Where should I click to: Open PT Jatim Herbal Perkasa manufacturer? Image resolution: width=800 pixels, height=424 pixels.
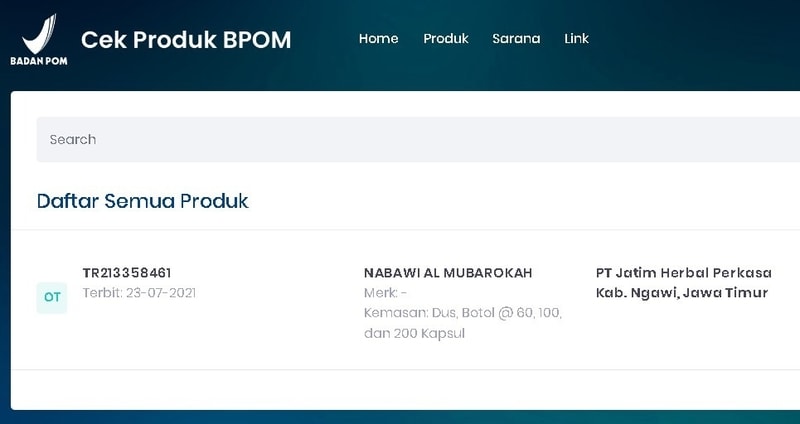[684, 273]
